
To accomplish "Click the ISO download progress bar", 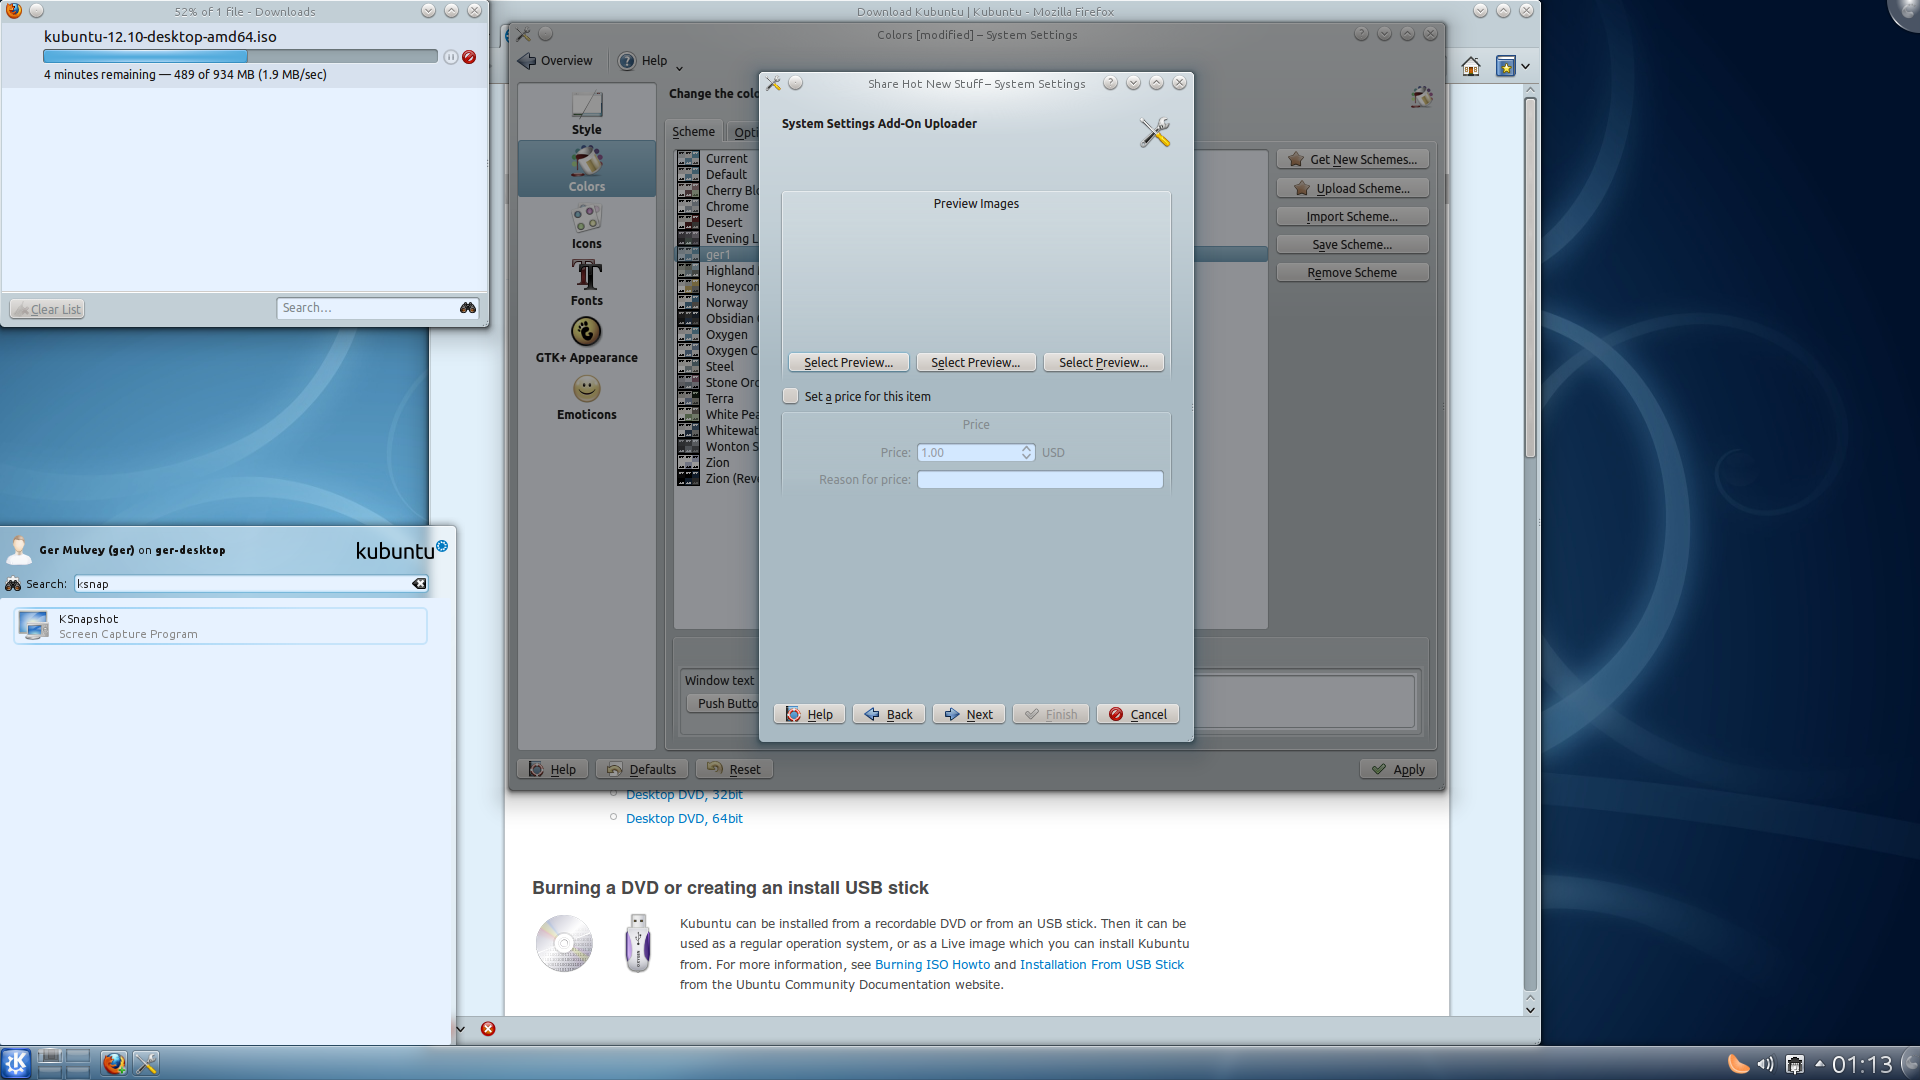I will coord(240,57).
